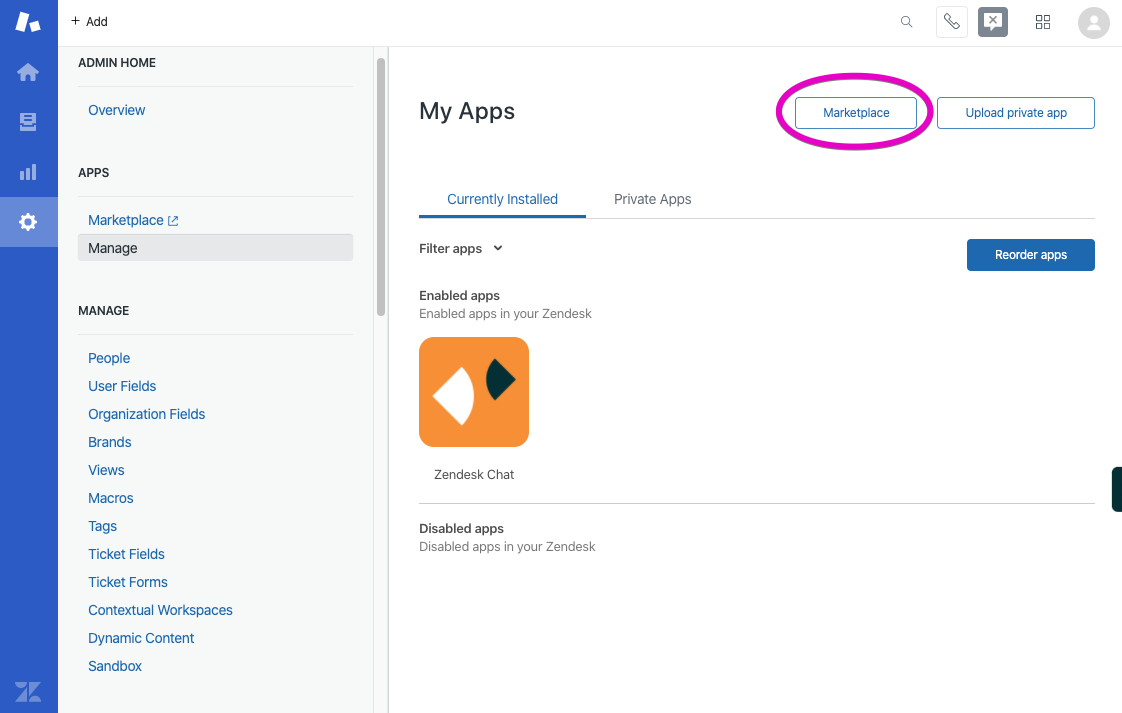Select the Admin gear icon

[28, 222]
